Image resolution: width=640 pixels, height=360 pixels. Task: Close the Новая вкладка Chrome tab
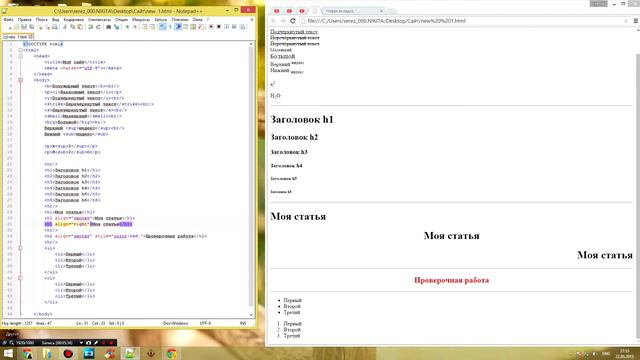coord(381,11)
